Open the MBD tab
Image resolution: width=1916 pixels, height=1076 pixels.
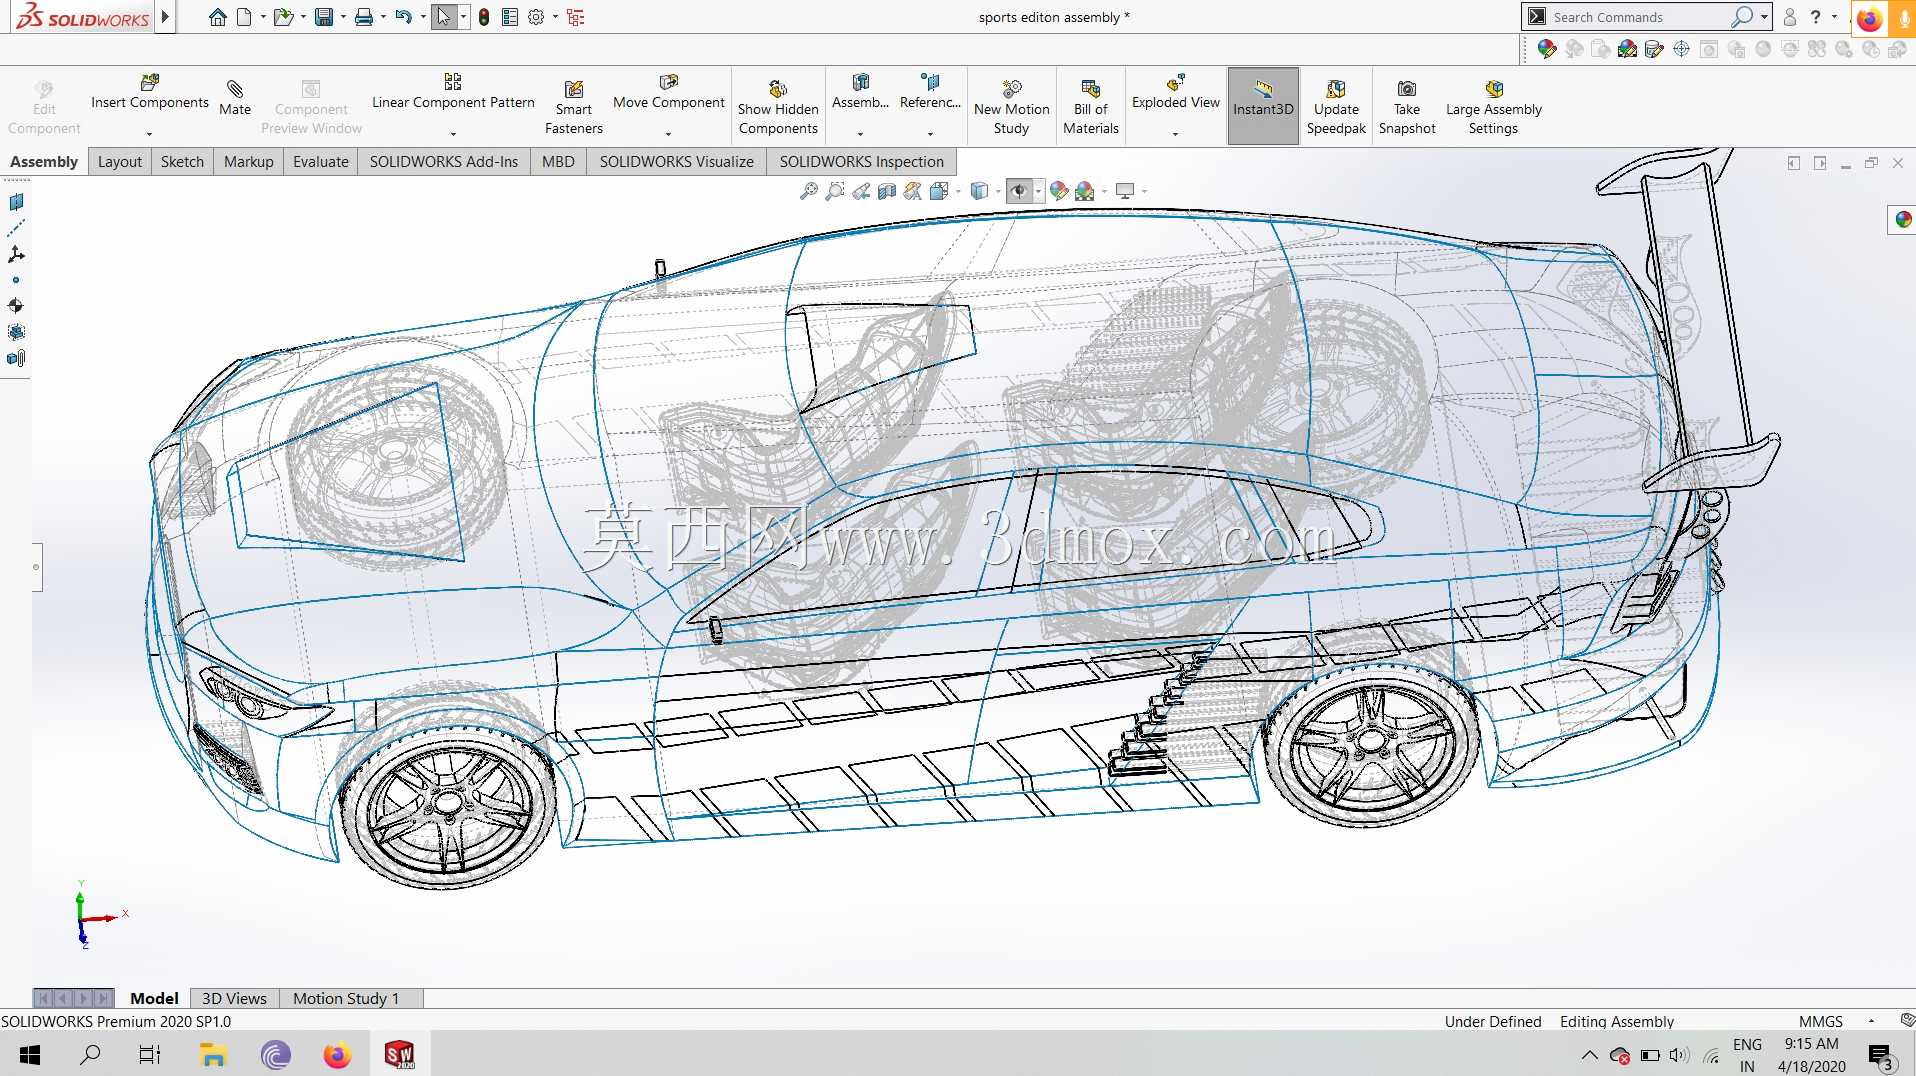558,162
